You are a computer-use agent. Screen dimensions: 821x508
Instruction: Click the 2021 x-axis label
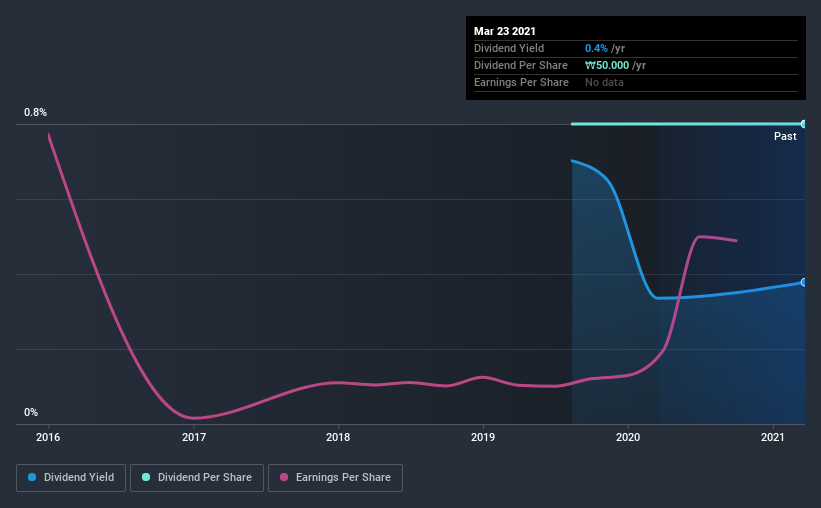click(x=773, y=437)
